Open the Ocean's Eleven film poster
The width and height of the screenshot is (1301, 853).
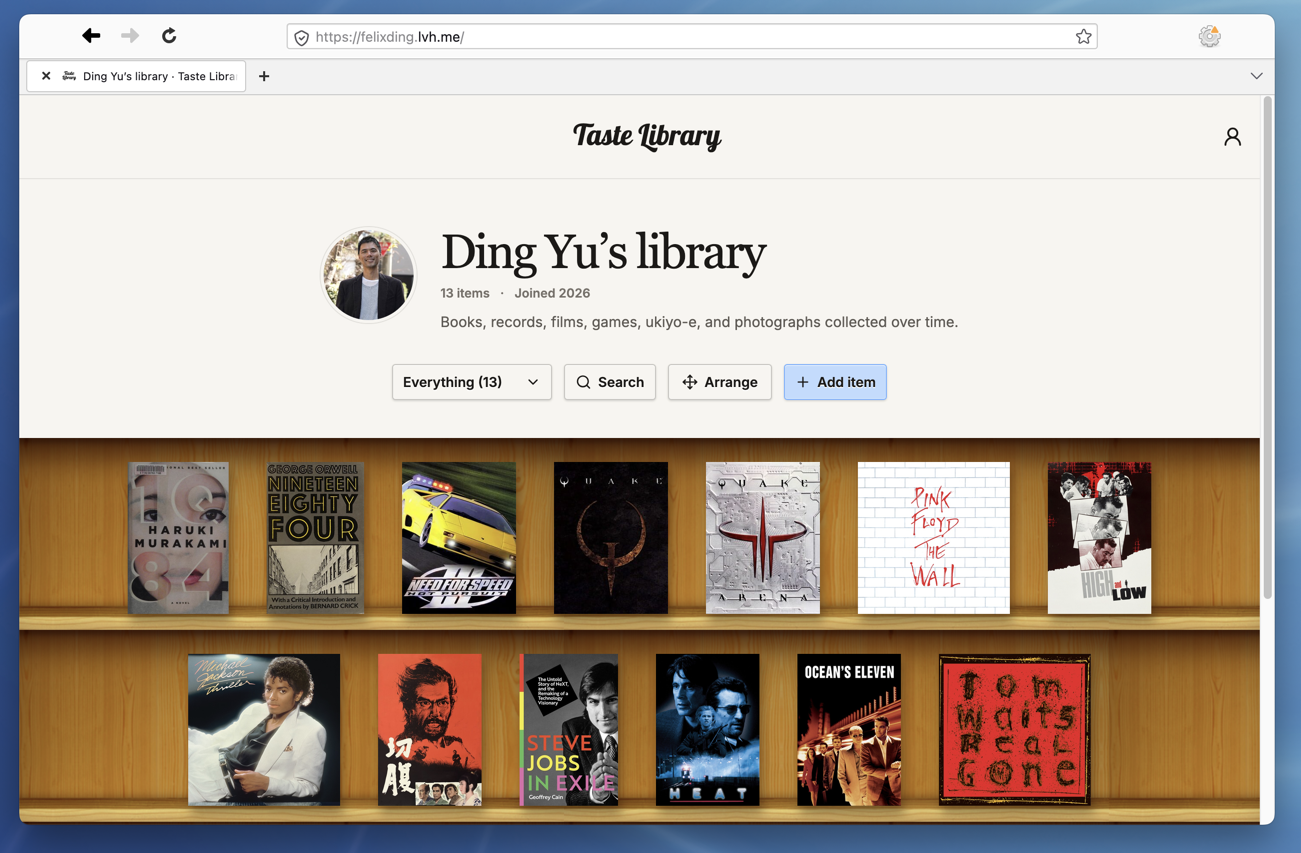(849, 730)
